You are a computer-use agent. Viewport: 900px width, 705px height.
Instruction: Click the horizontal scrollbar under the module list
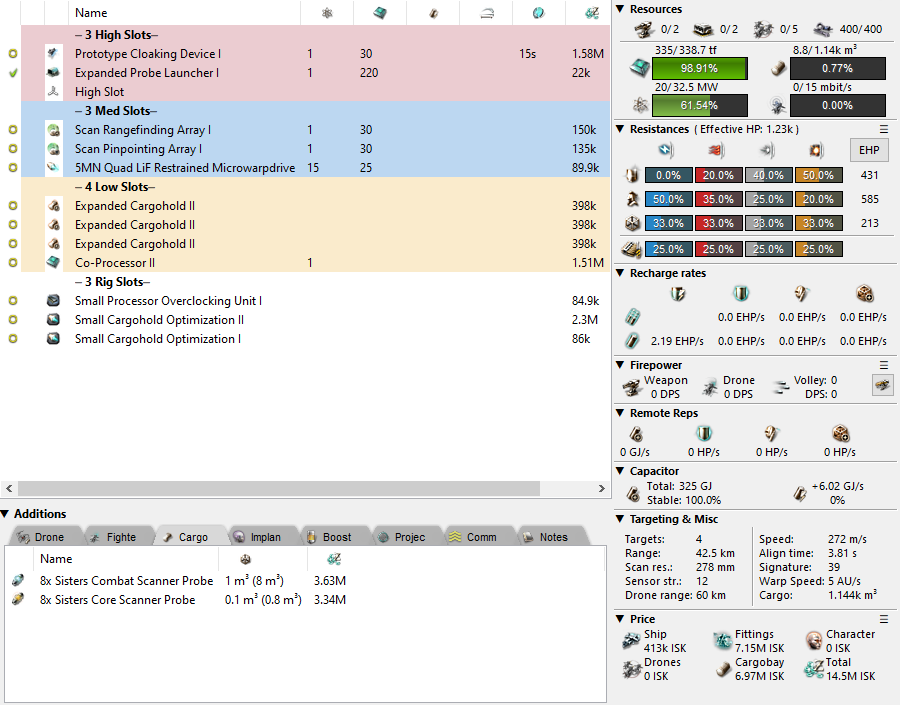[305, 489]
